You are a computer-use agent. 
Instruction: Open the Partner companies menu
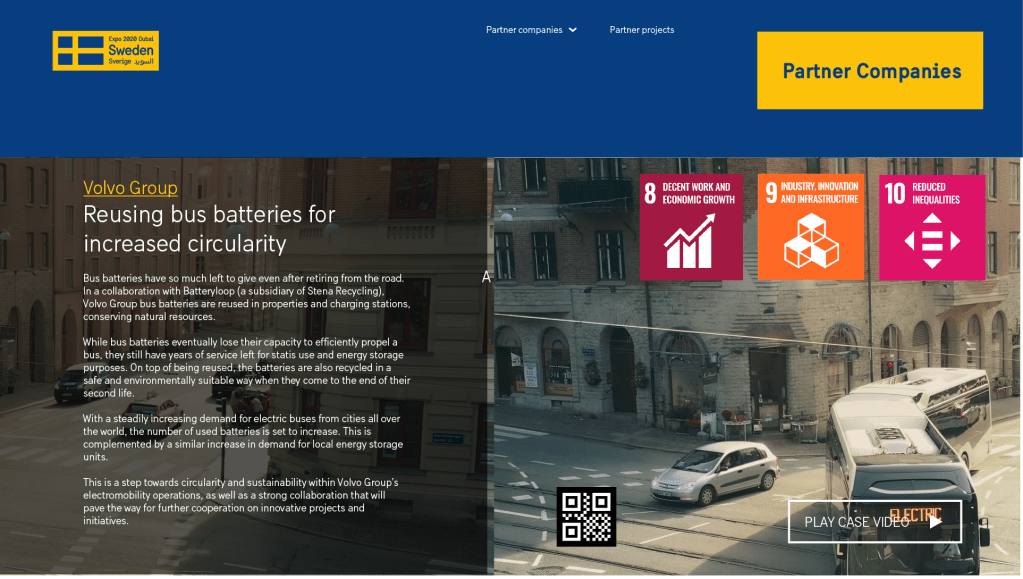[524, 30]
